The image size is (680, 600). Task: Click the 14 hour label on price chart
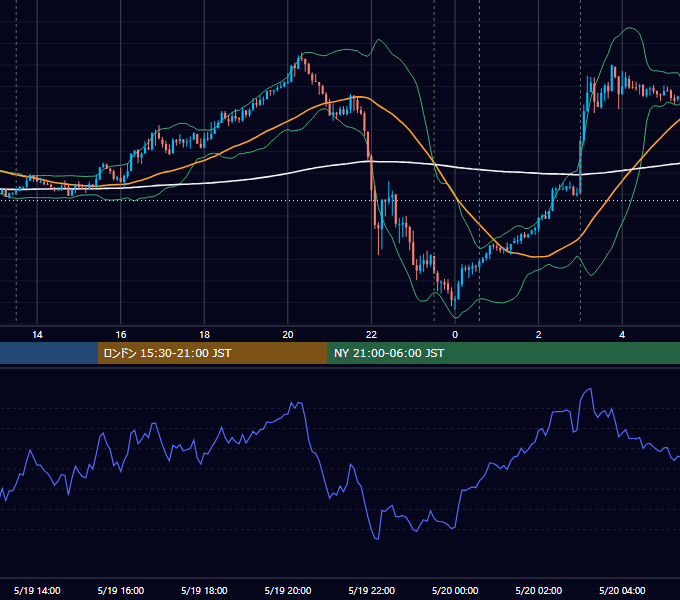[x=37, y=335]
